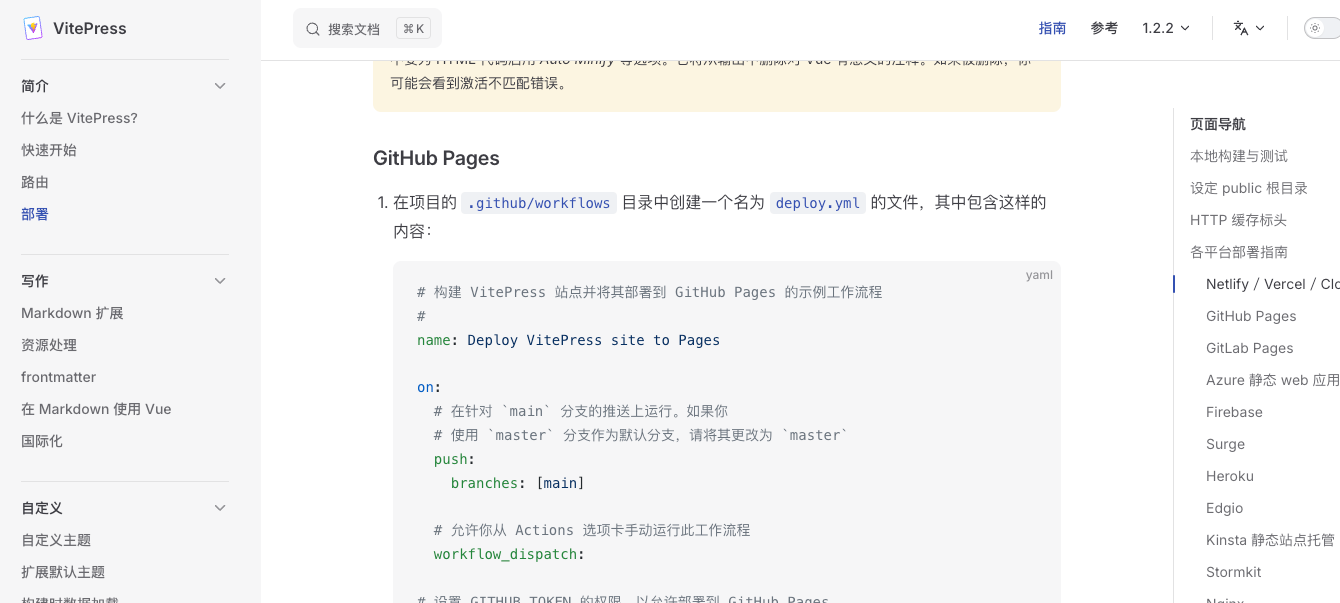Jump to 设定 public 根目录 outline item
The width and height of the screenshot is (1340, 603).
[x=1249, y=188]
